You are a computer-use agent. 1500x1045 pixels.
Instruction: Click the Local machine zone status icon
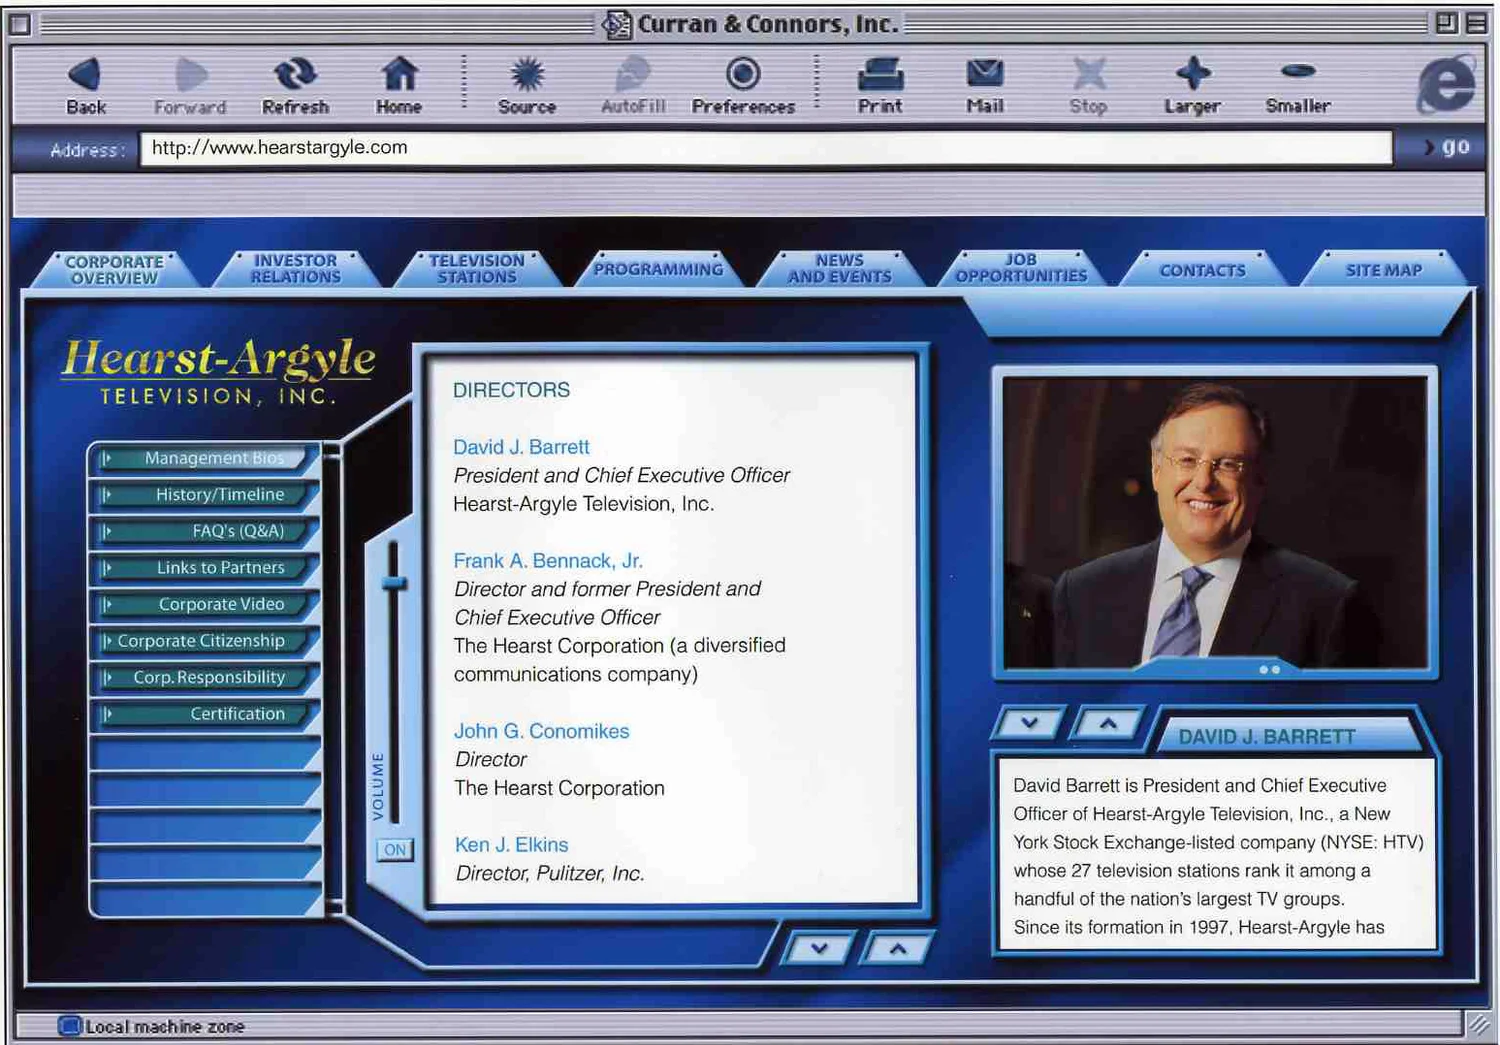click(x=69, y=1026)
